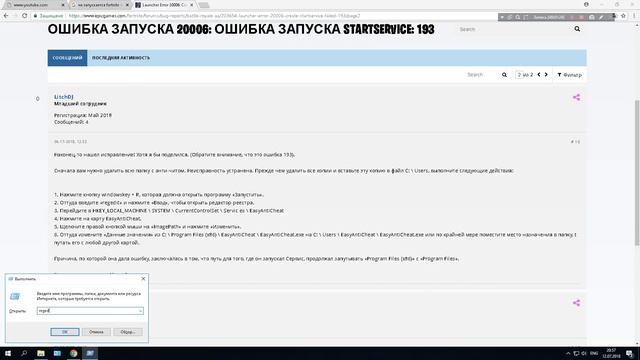The width and height of the screenshot is (640, 360).
Task: Open the Фильтр filter dropdown
Action: coord(569,75)
